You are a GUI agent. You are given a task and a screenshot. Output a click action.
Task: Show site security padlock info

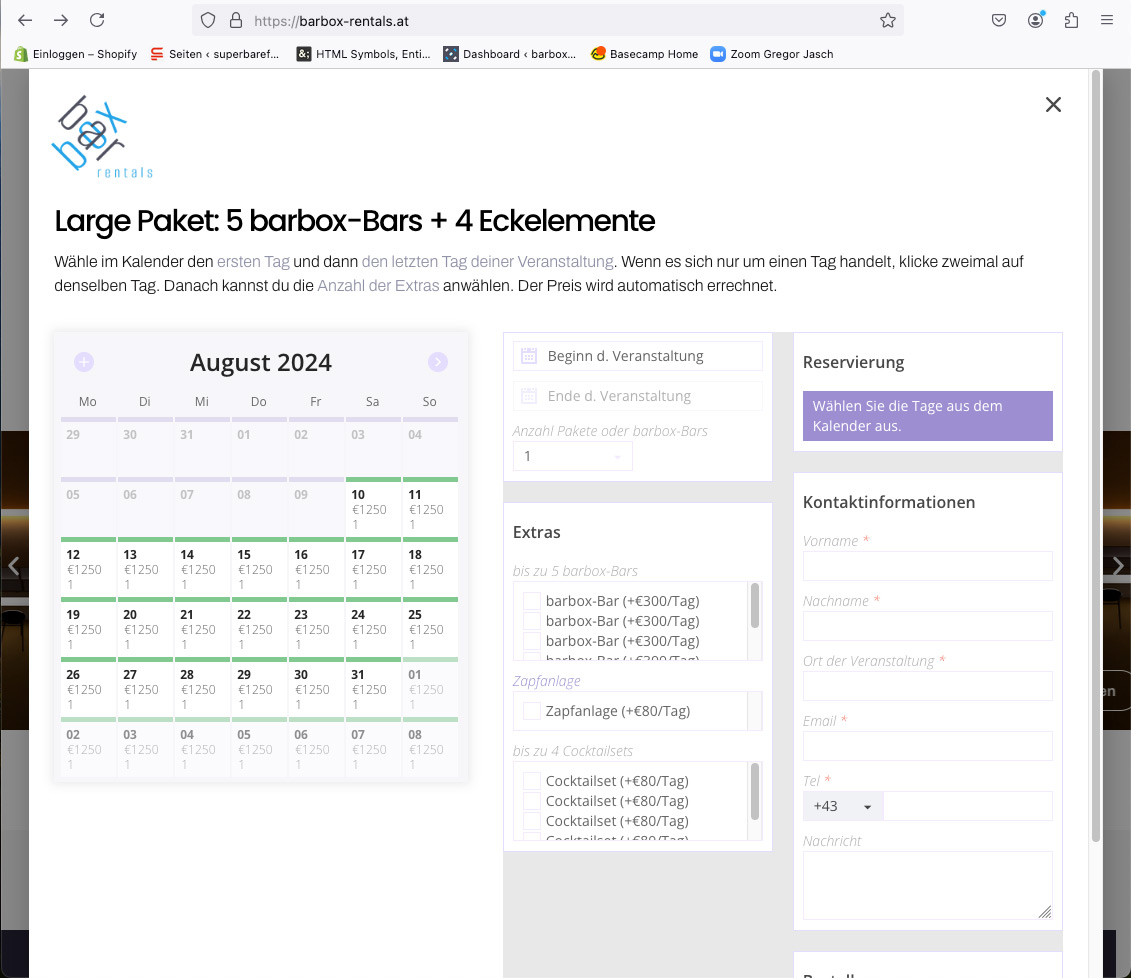236,20
